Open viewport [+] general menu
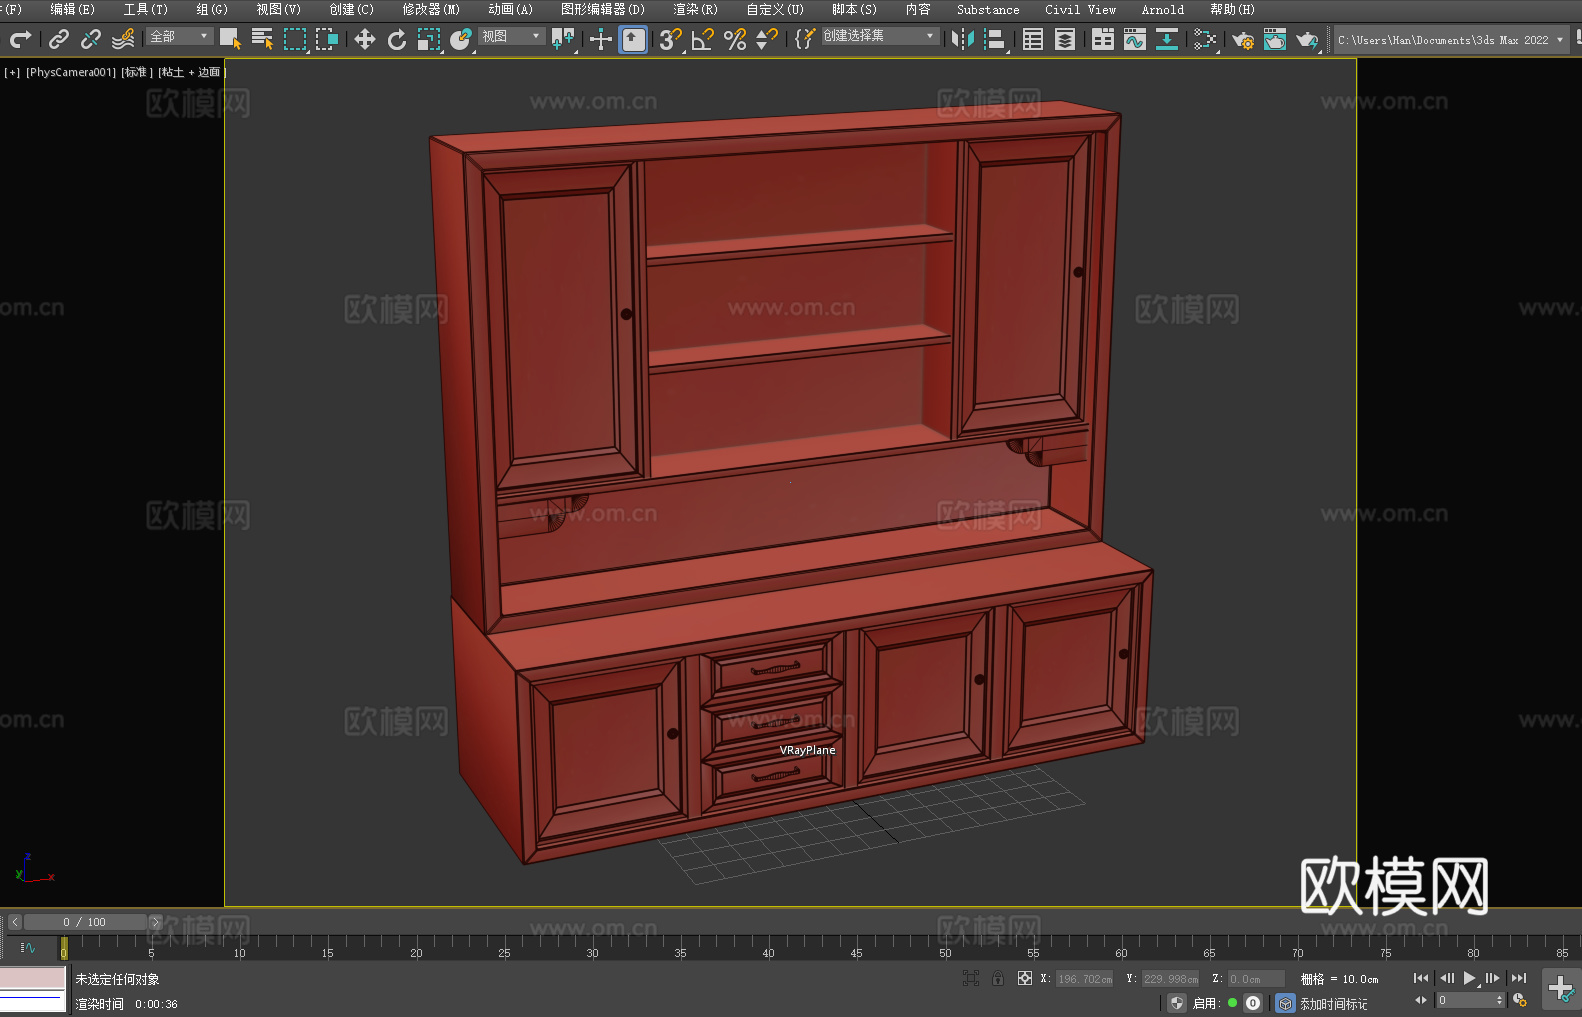 [x=12, y=72]
